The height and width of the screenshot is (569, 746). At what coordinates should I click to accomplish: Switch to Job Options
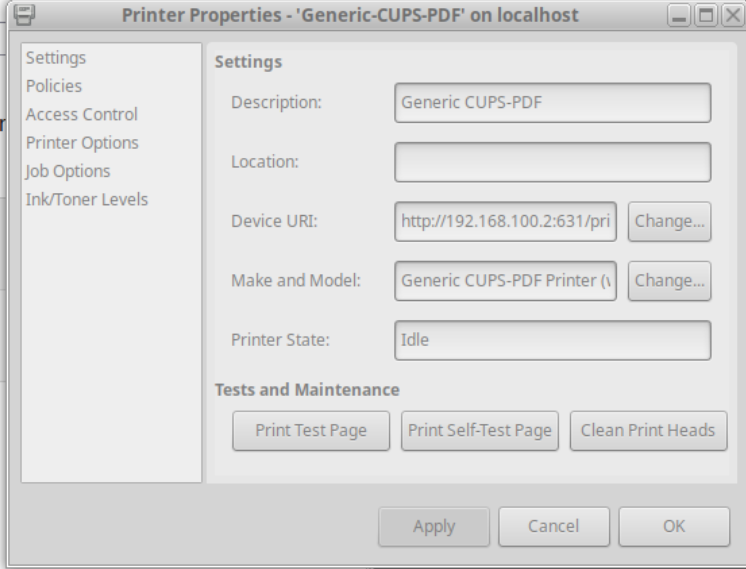[x=68, y=171]
